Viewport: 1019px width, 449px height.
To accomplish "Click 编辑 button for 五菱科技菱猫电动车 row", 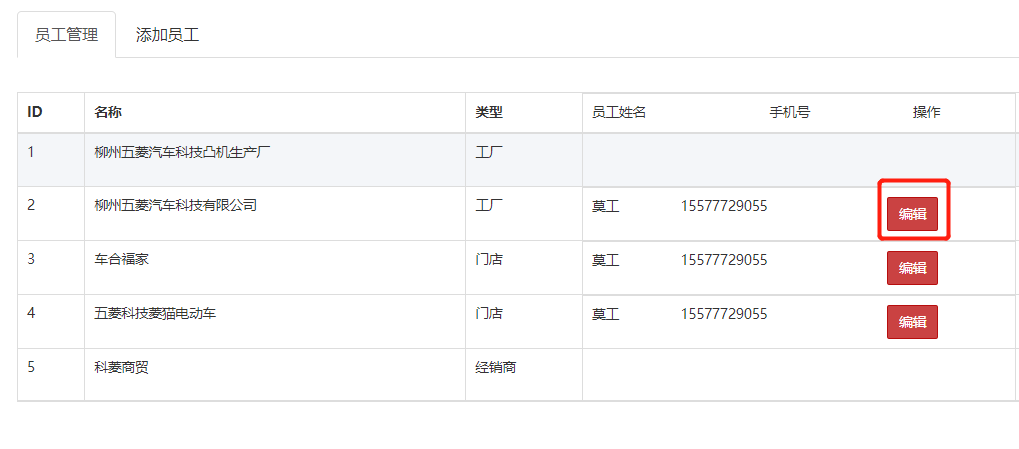I will click(912, 322).
